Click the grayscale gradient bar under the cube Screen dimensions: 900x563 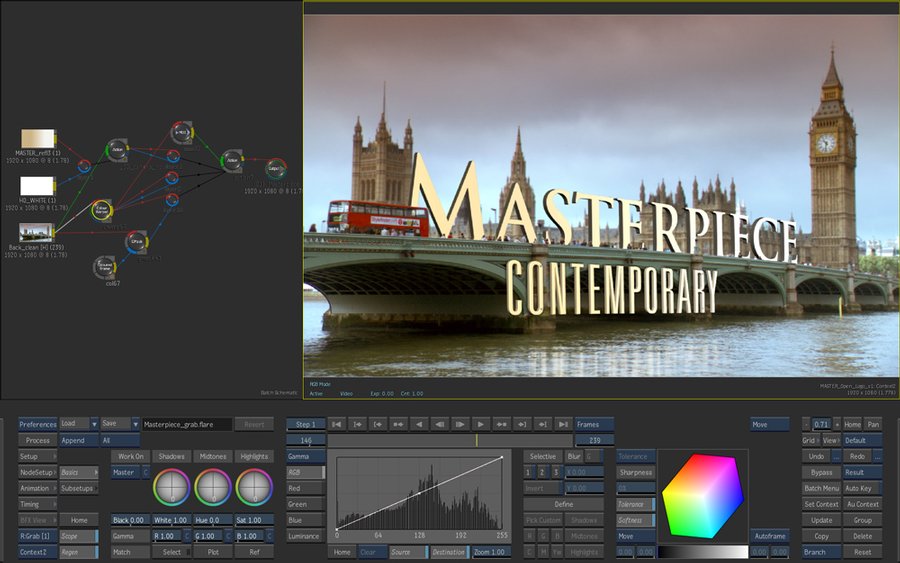703,552
